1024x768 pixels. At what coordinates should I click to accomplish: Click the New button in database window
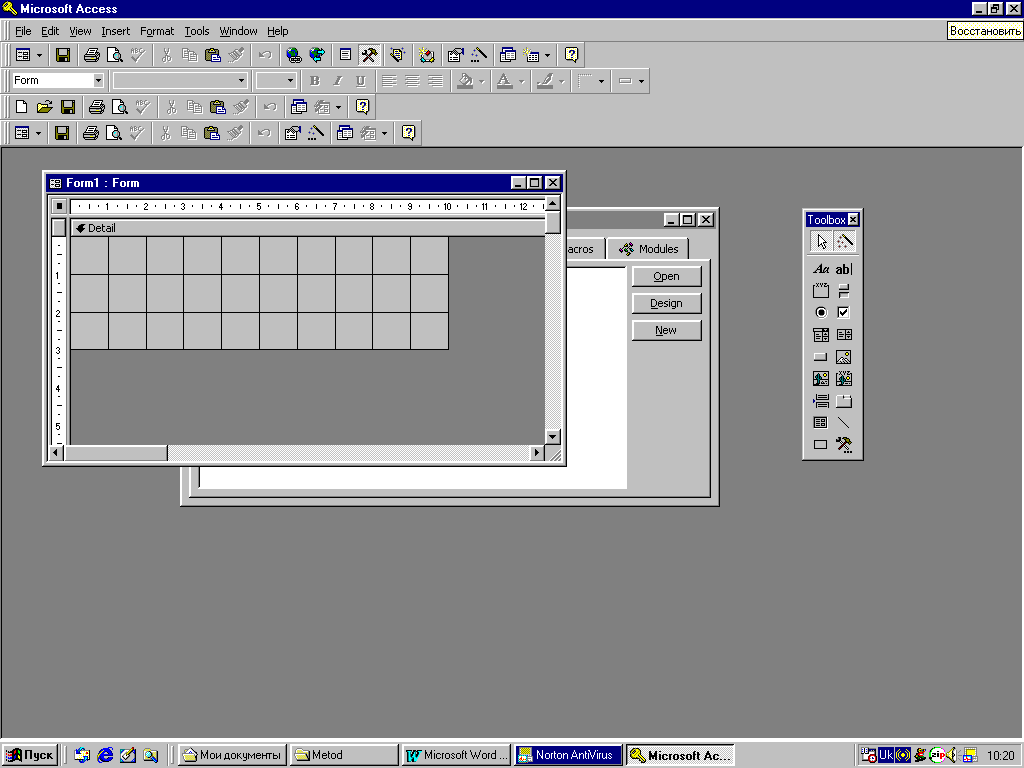667,330
